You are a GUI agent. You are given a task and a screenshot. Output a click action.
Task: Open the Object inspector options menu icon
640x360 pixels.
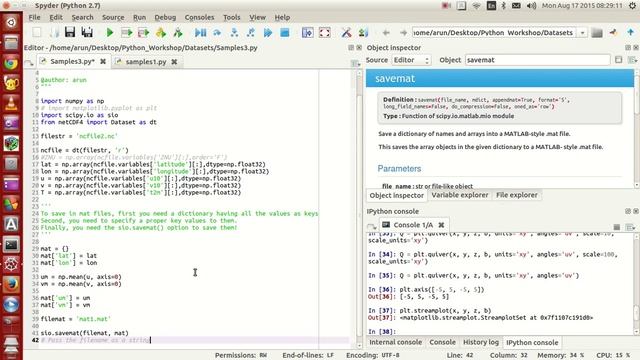tap(632, 60)
